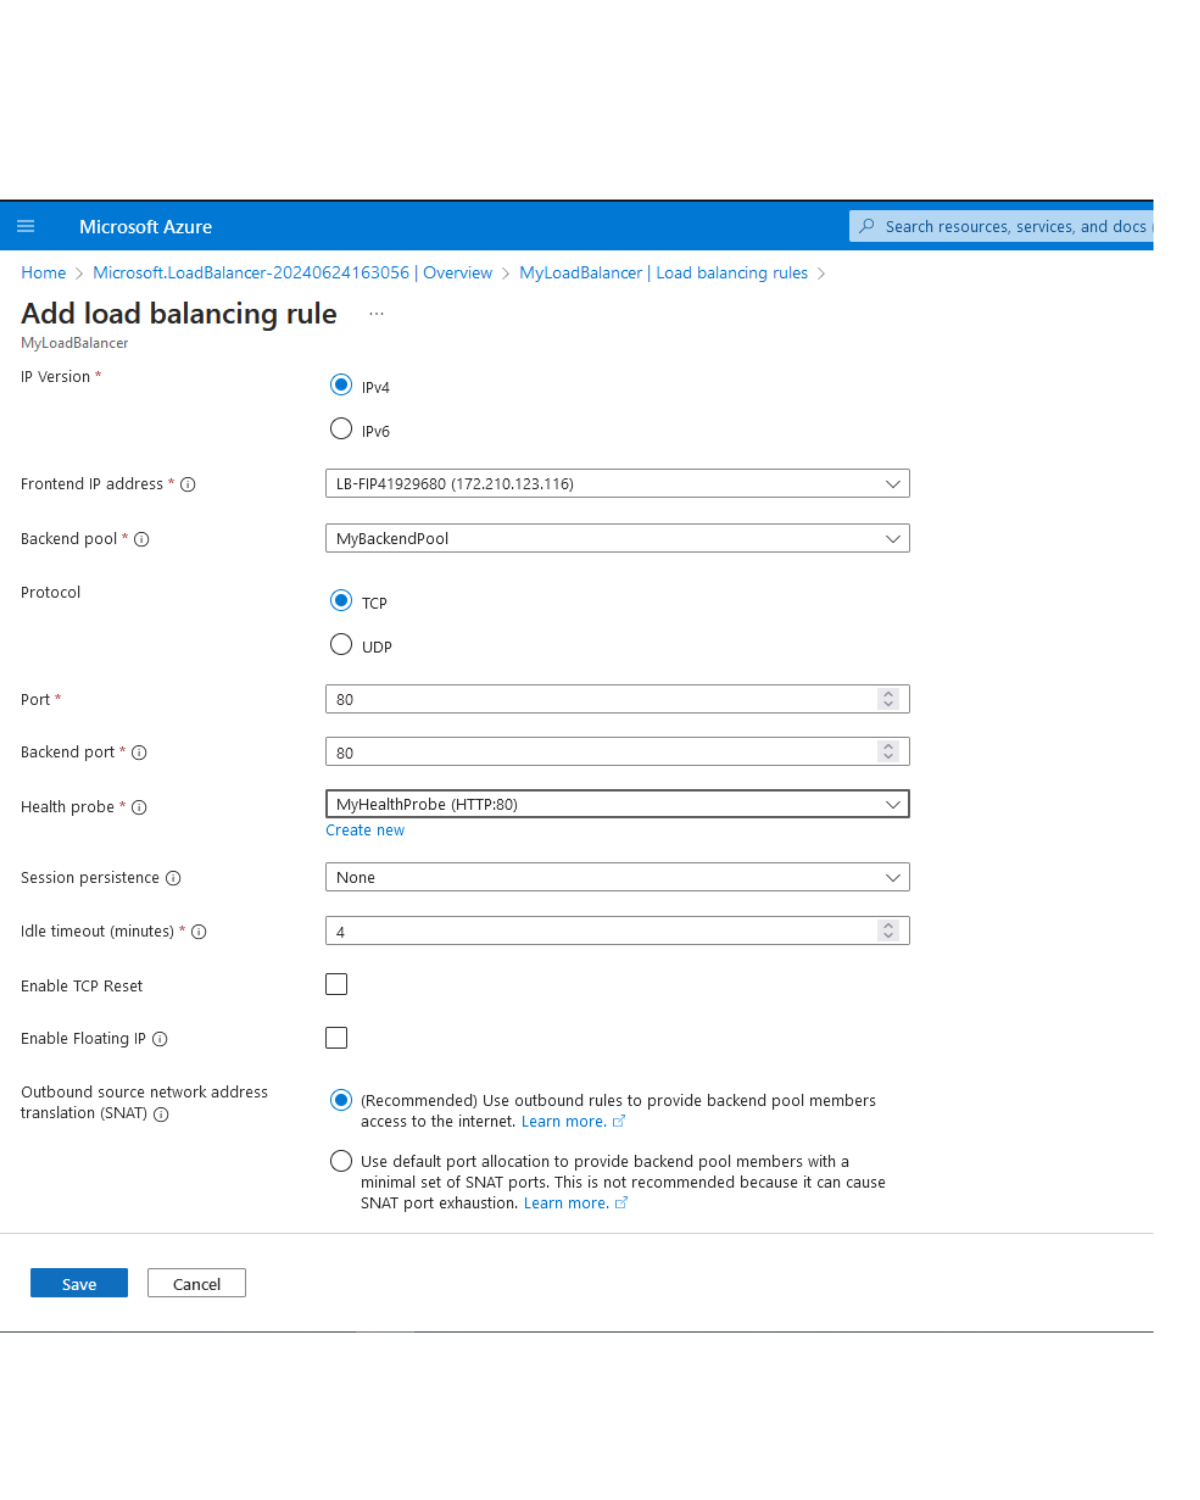Image resolution: width=1200 pixels, height=1500 pixels.
Task: Click the Backend port info icon
Action: [139, 753]
